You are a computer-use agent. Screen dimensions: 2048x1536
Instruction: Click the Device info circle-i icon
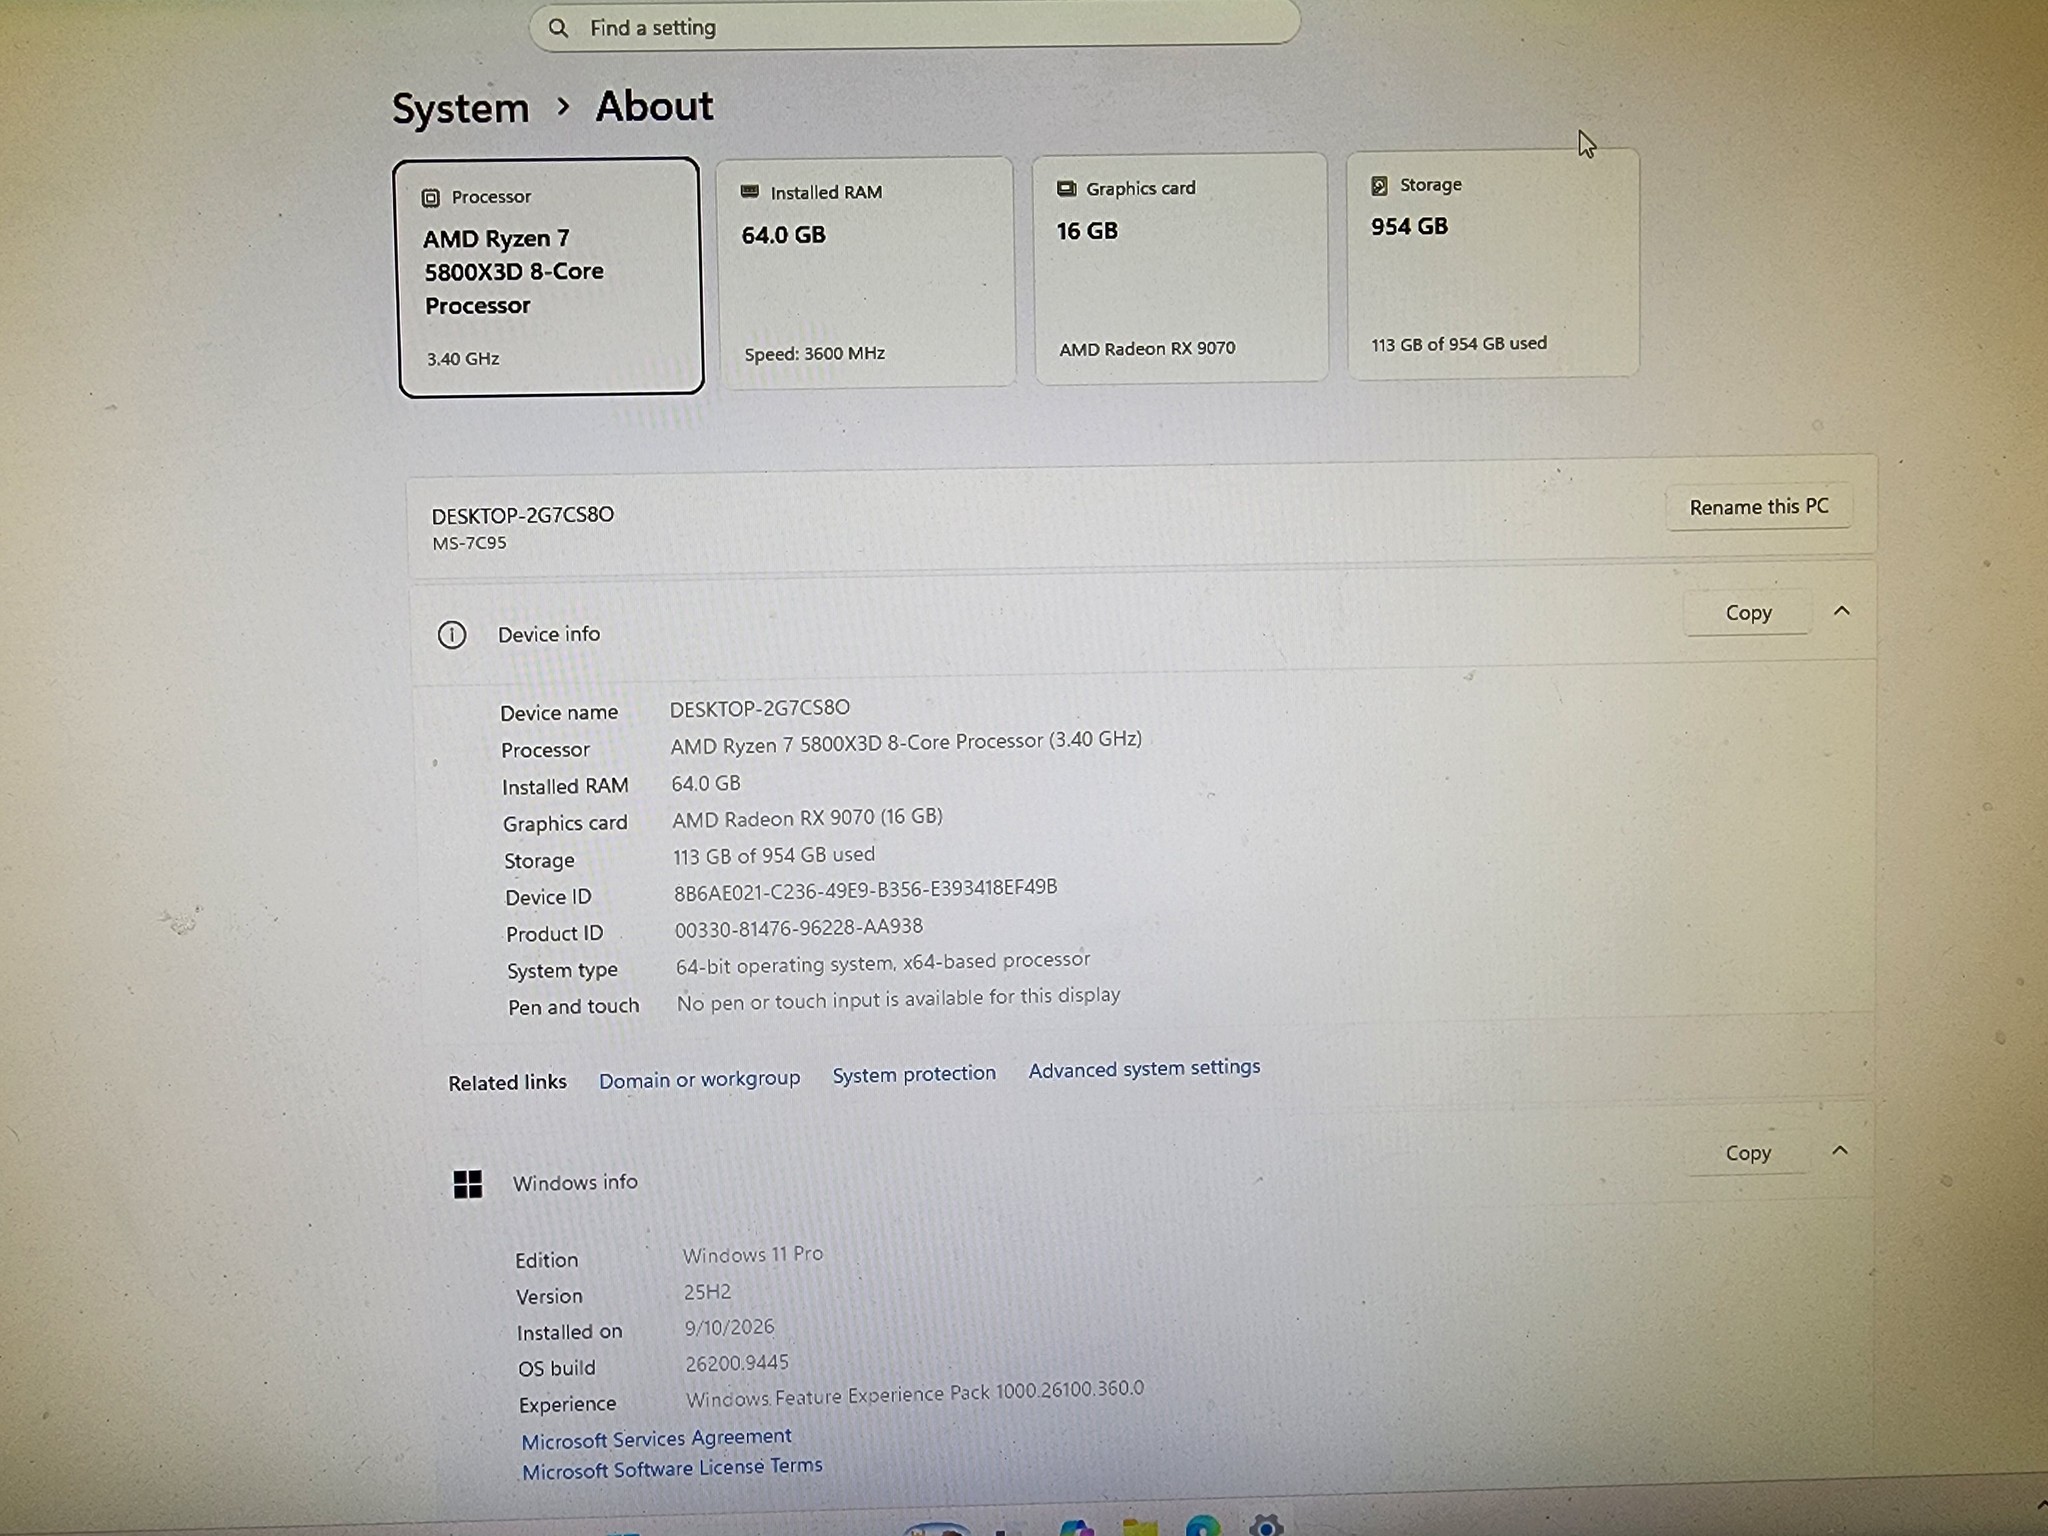(452, 635)
